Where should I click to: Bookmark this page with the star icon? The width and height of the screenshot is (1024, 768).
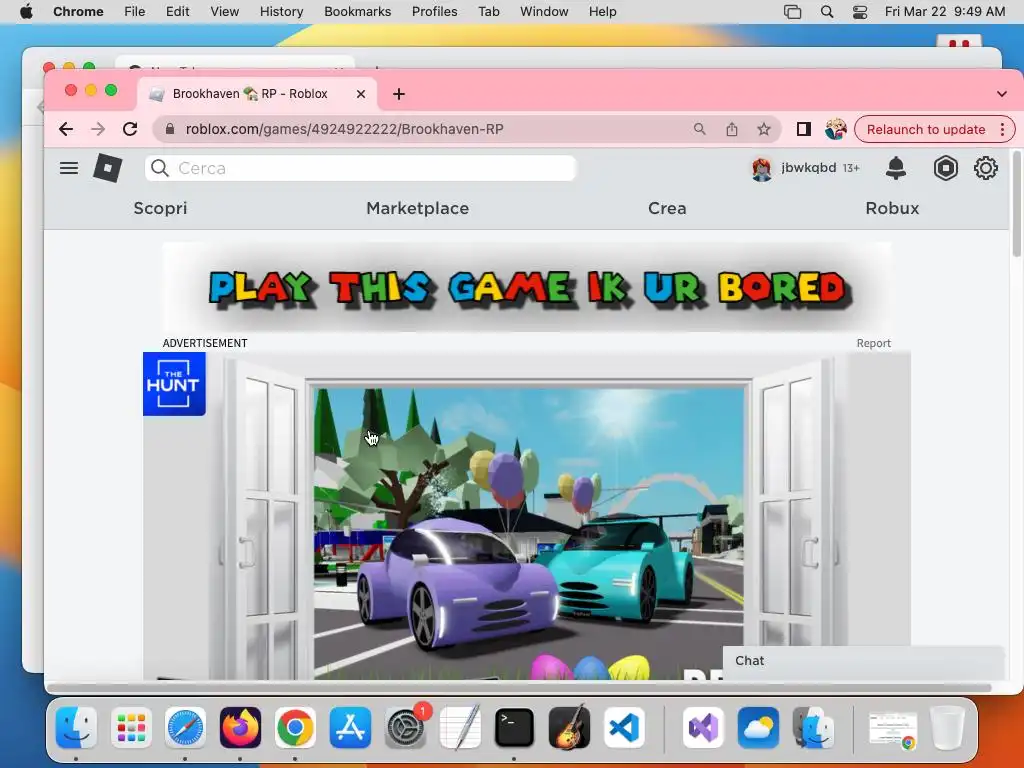[763, 129]
